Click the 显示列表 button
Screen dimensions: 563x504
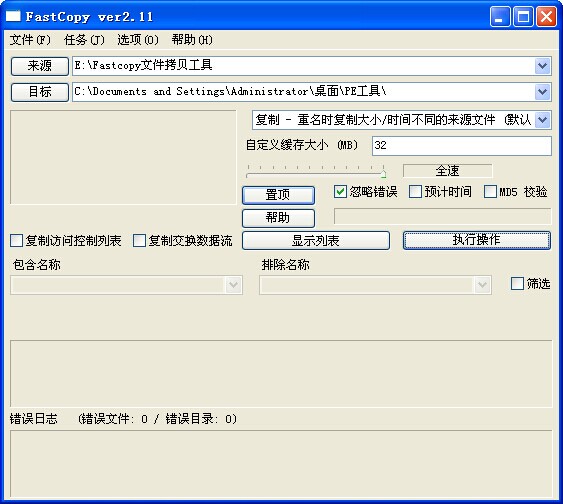click(x=316, y=240)
